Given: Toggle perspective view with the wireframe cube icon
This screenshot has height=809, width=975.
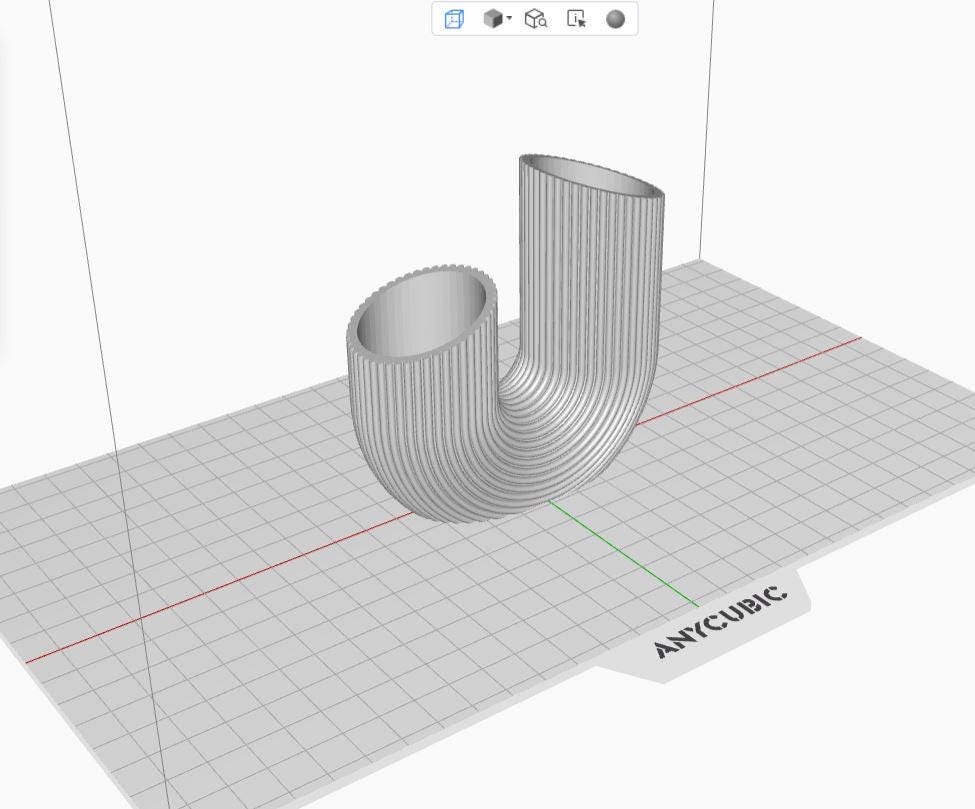Looking at the screenshot, I should tap(453, 17).
